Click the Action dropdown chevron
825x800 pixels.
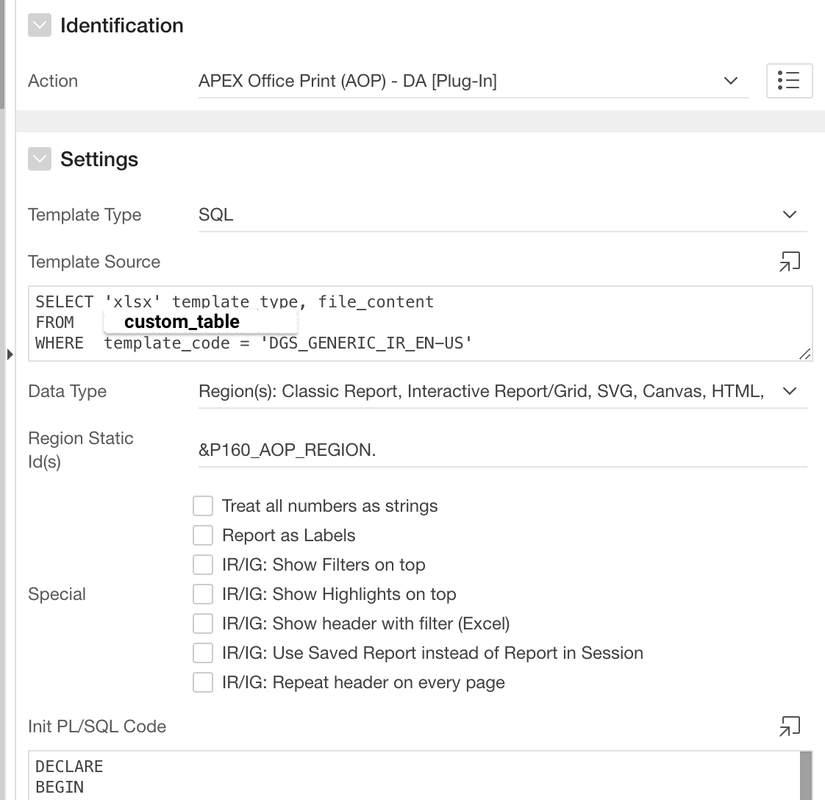732,81
